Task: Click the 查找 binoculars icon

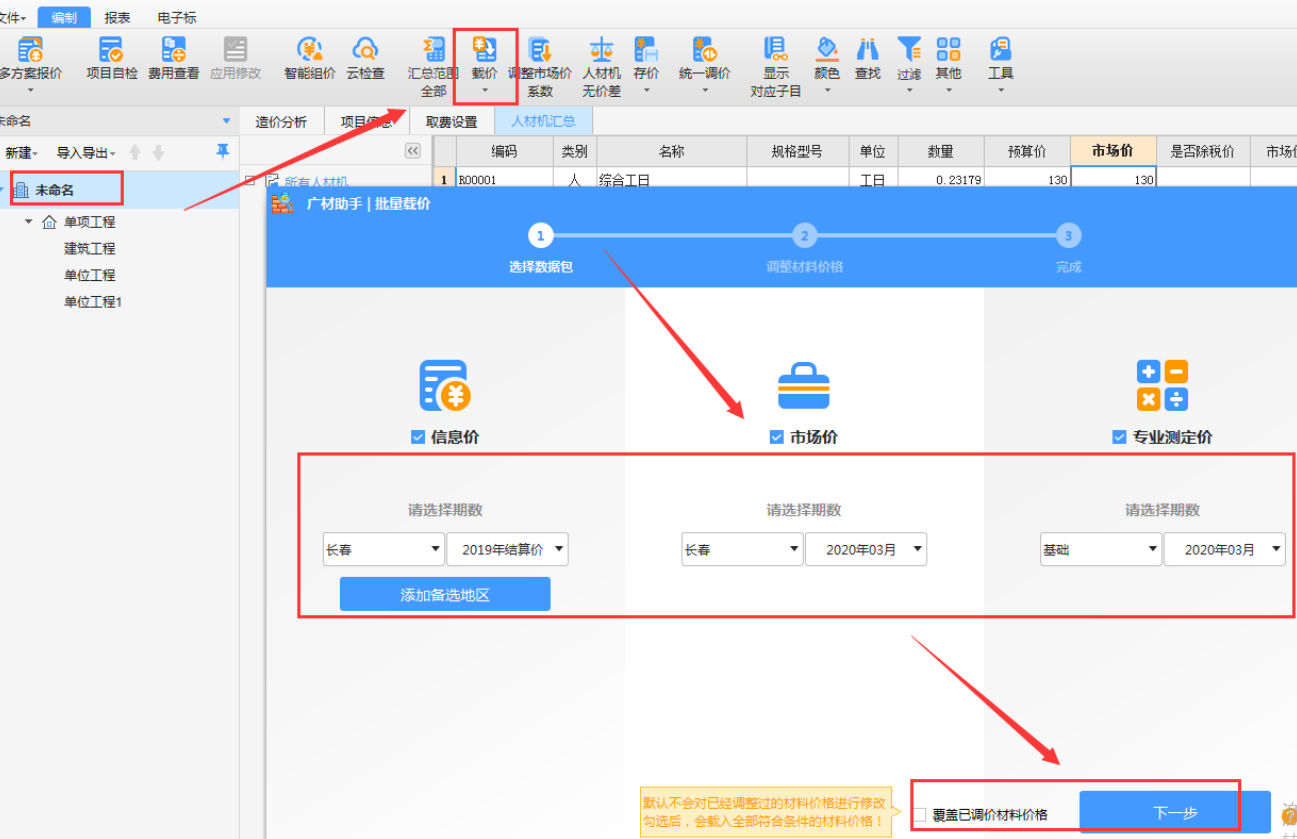Action: point(868,49)
